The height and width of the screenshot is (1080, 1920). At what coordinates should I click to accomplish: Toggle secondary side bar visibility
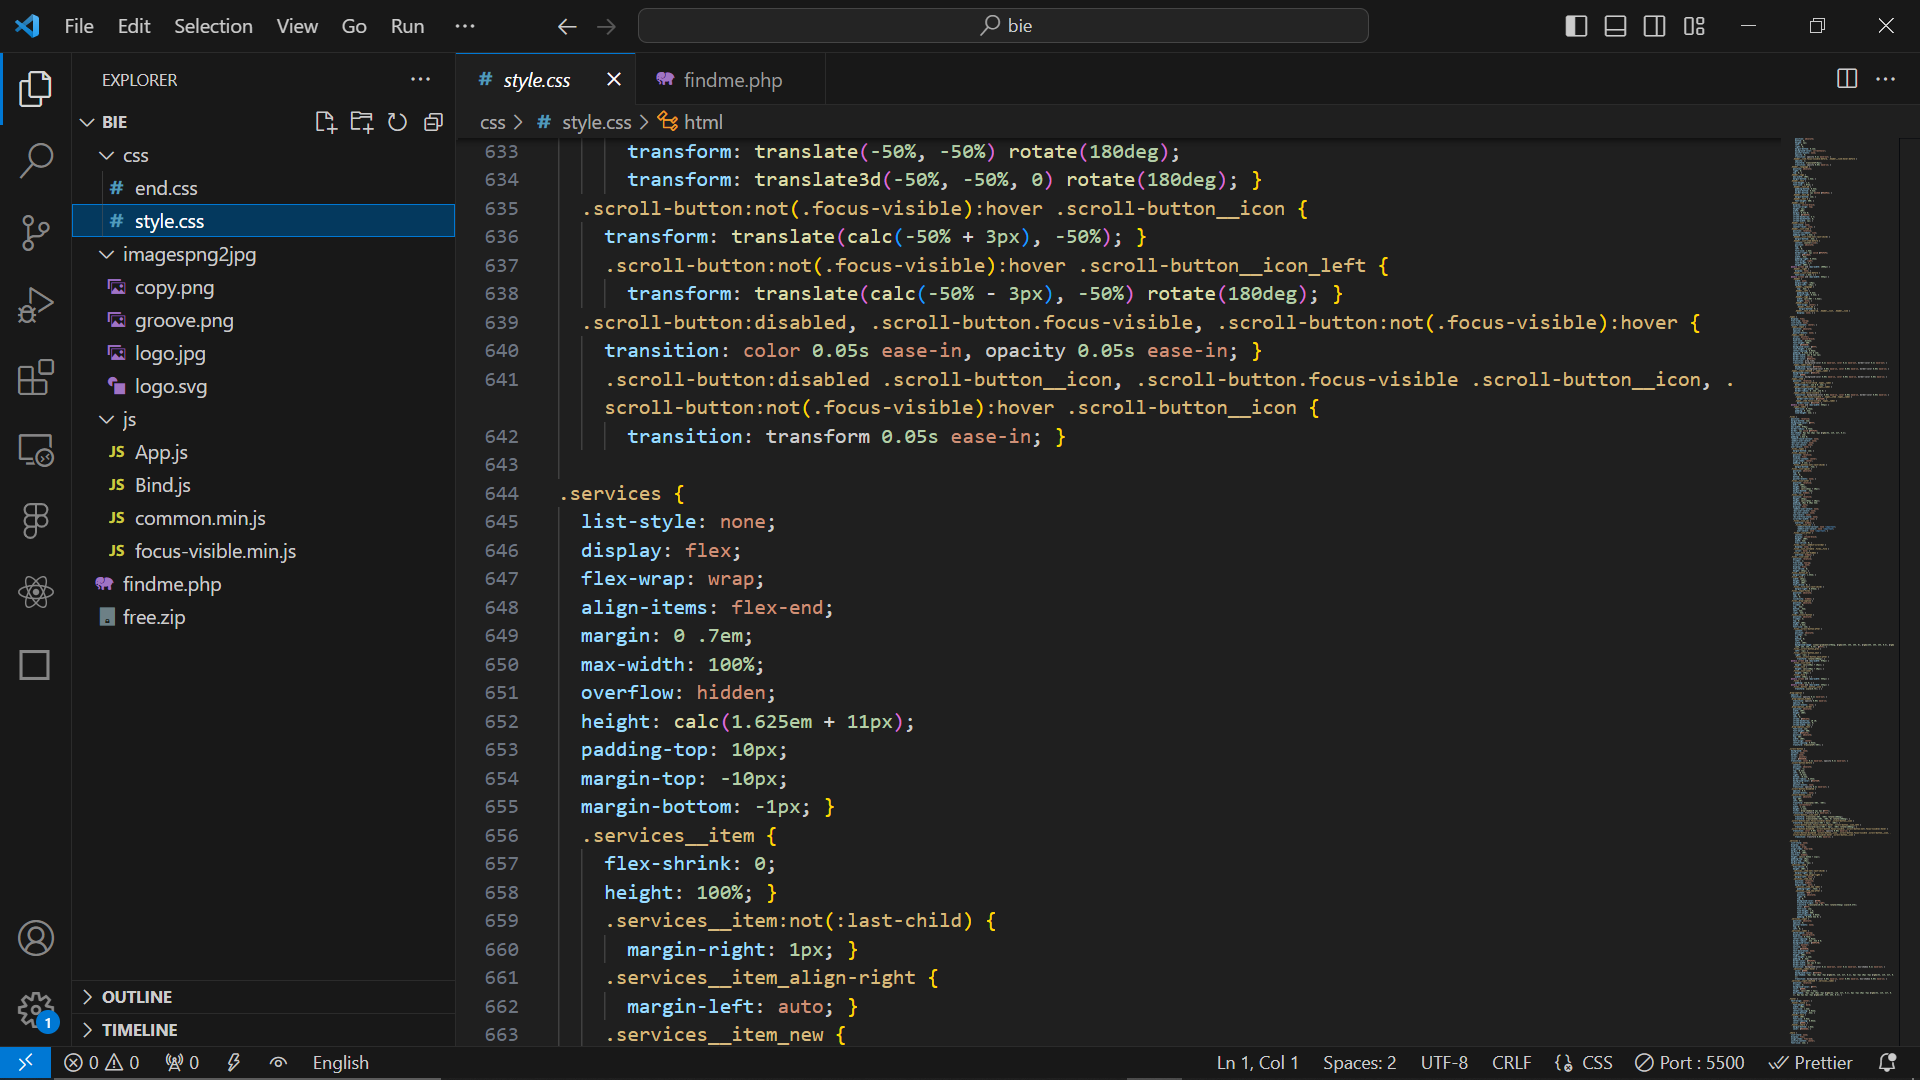click(x=1654, y=26)
